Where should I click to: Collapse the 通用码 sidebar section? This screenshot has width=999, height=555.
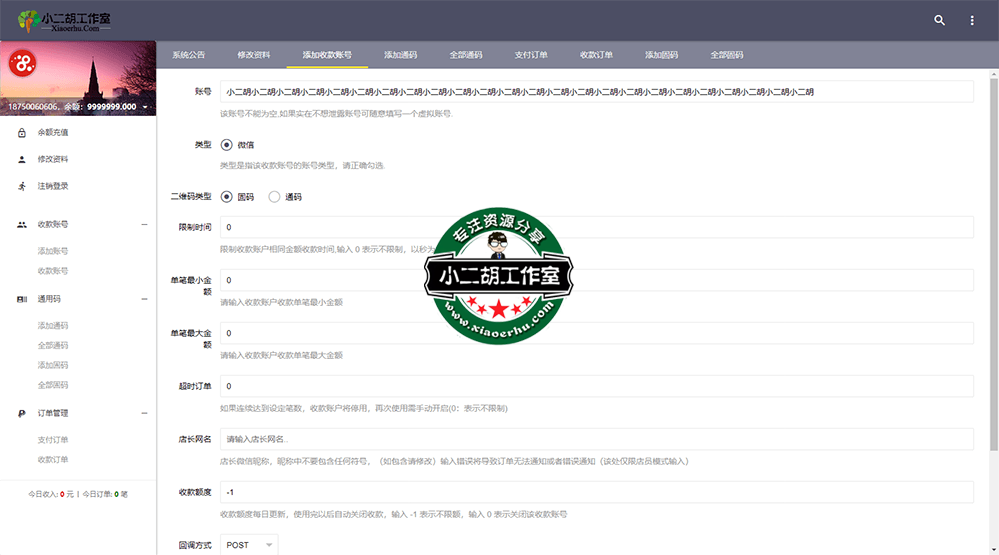click(x=144, y=299)
